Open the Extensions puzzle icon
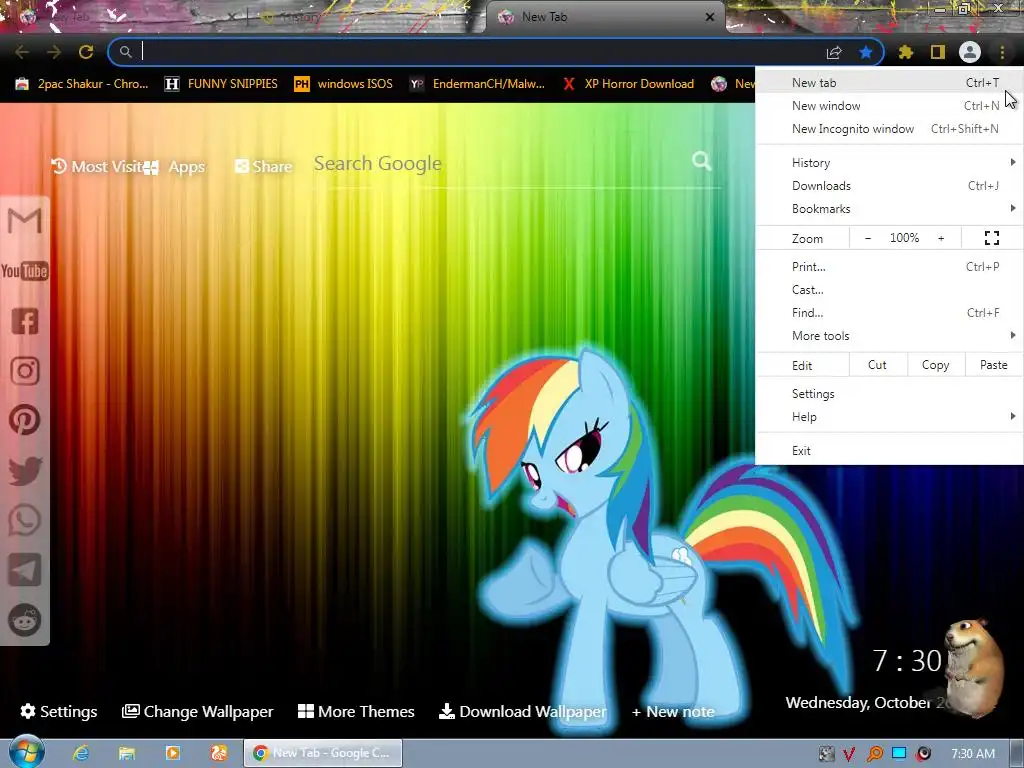This screenshot has height=768, width=1024. point(906,52)
